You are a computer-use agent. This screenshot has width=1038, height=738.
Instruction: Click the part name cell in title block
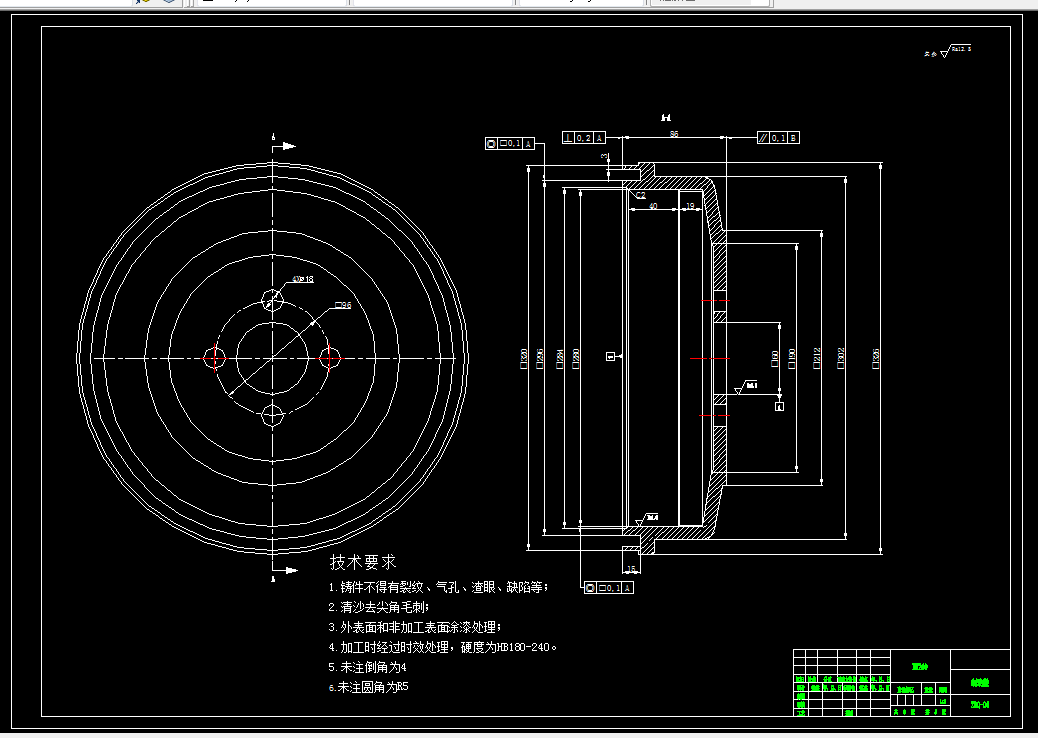click(x=980, y=682)
